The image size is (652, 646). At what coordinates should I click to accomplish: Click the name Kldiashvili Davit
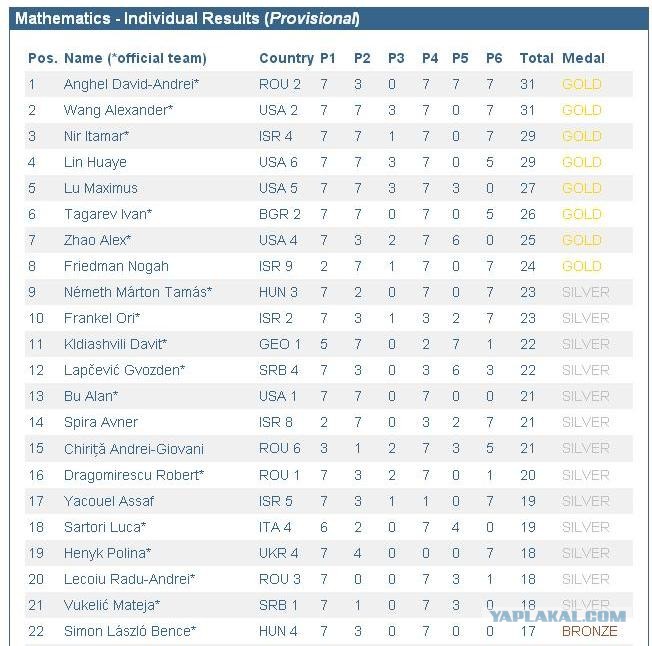coord(115,344)
